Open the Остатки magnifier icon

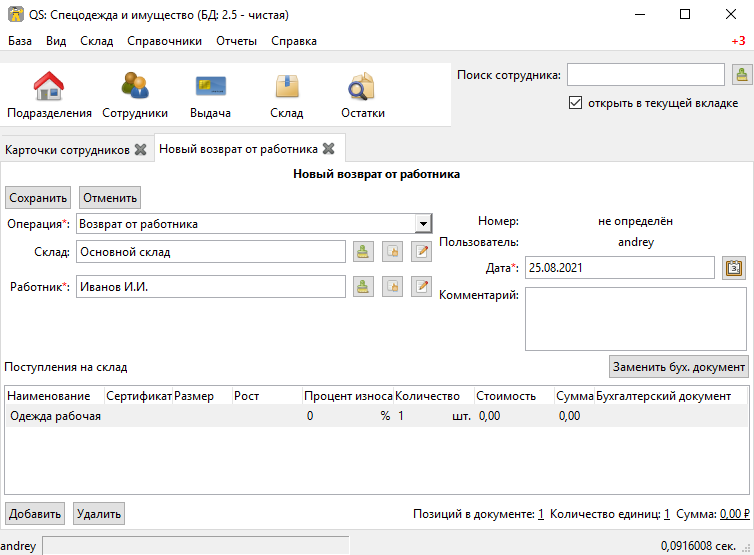(362, 86)
